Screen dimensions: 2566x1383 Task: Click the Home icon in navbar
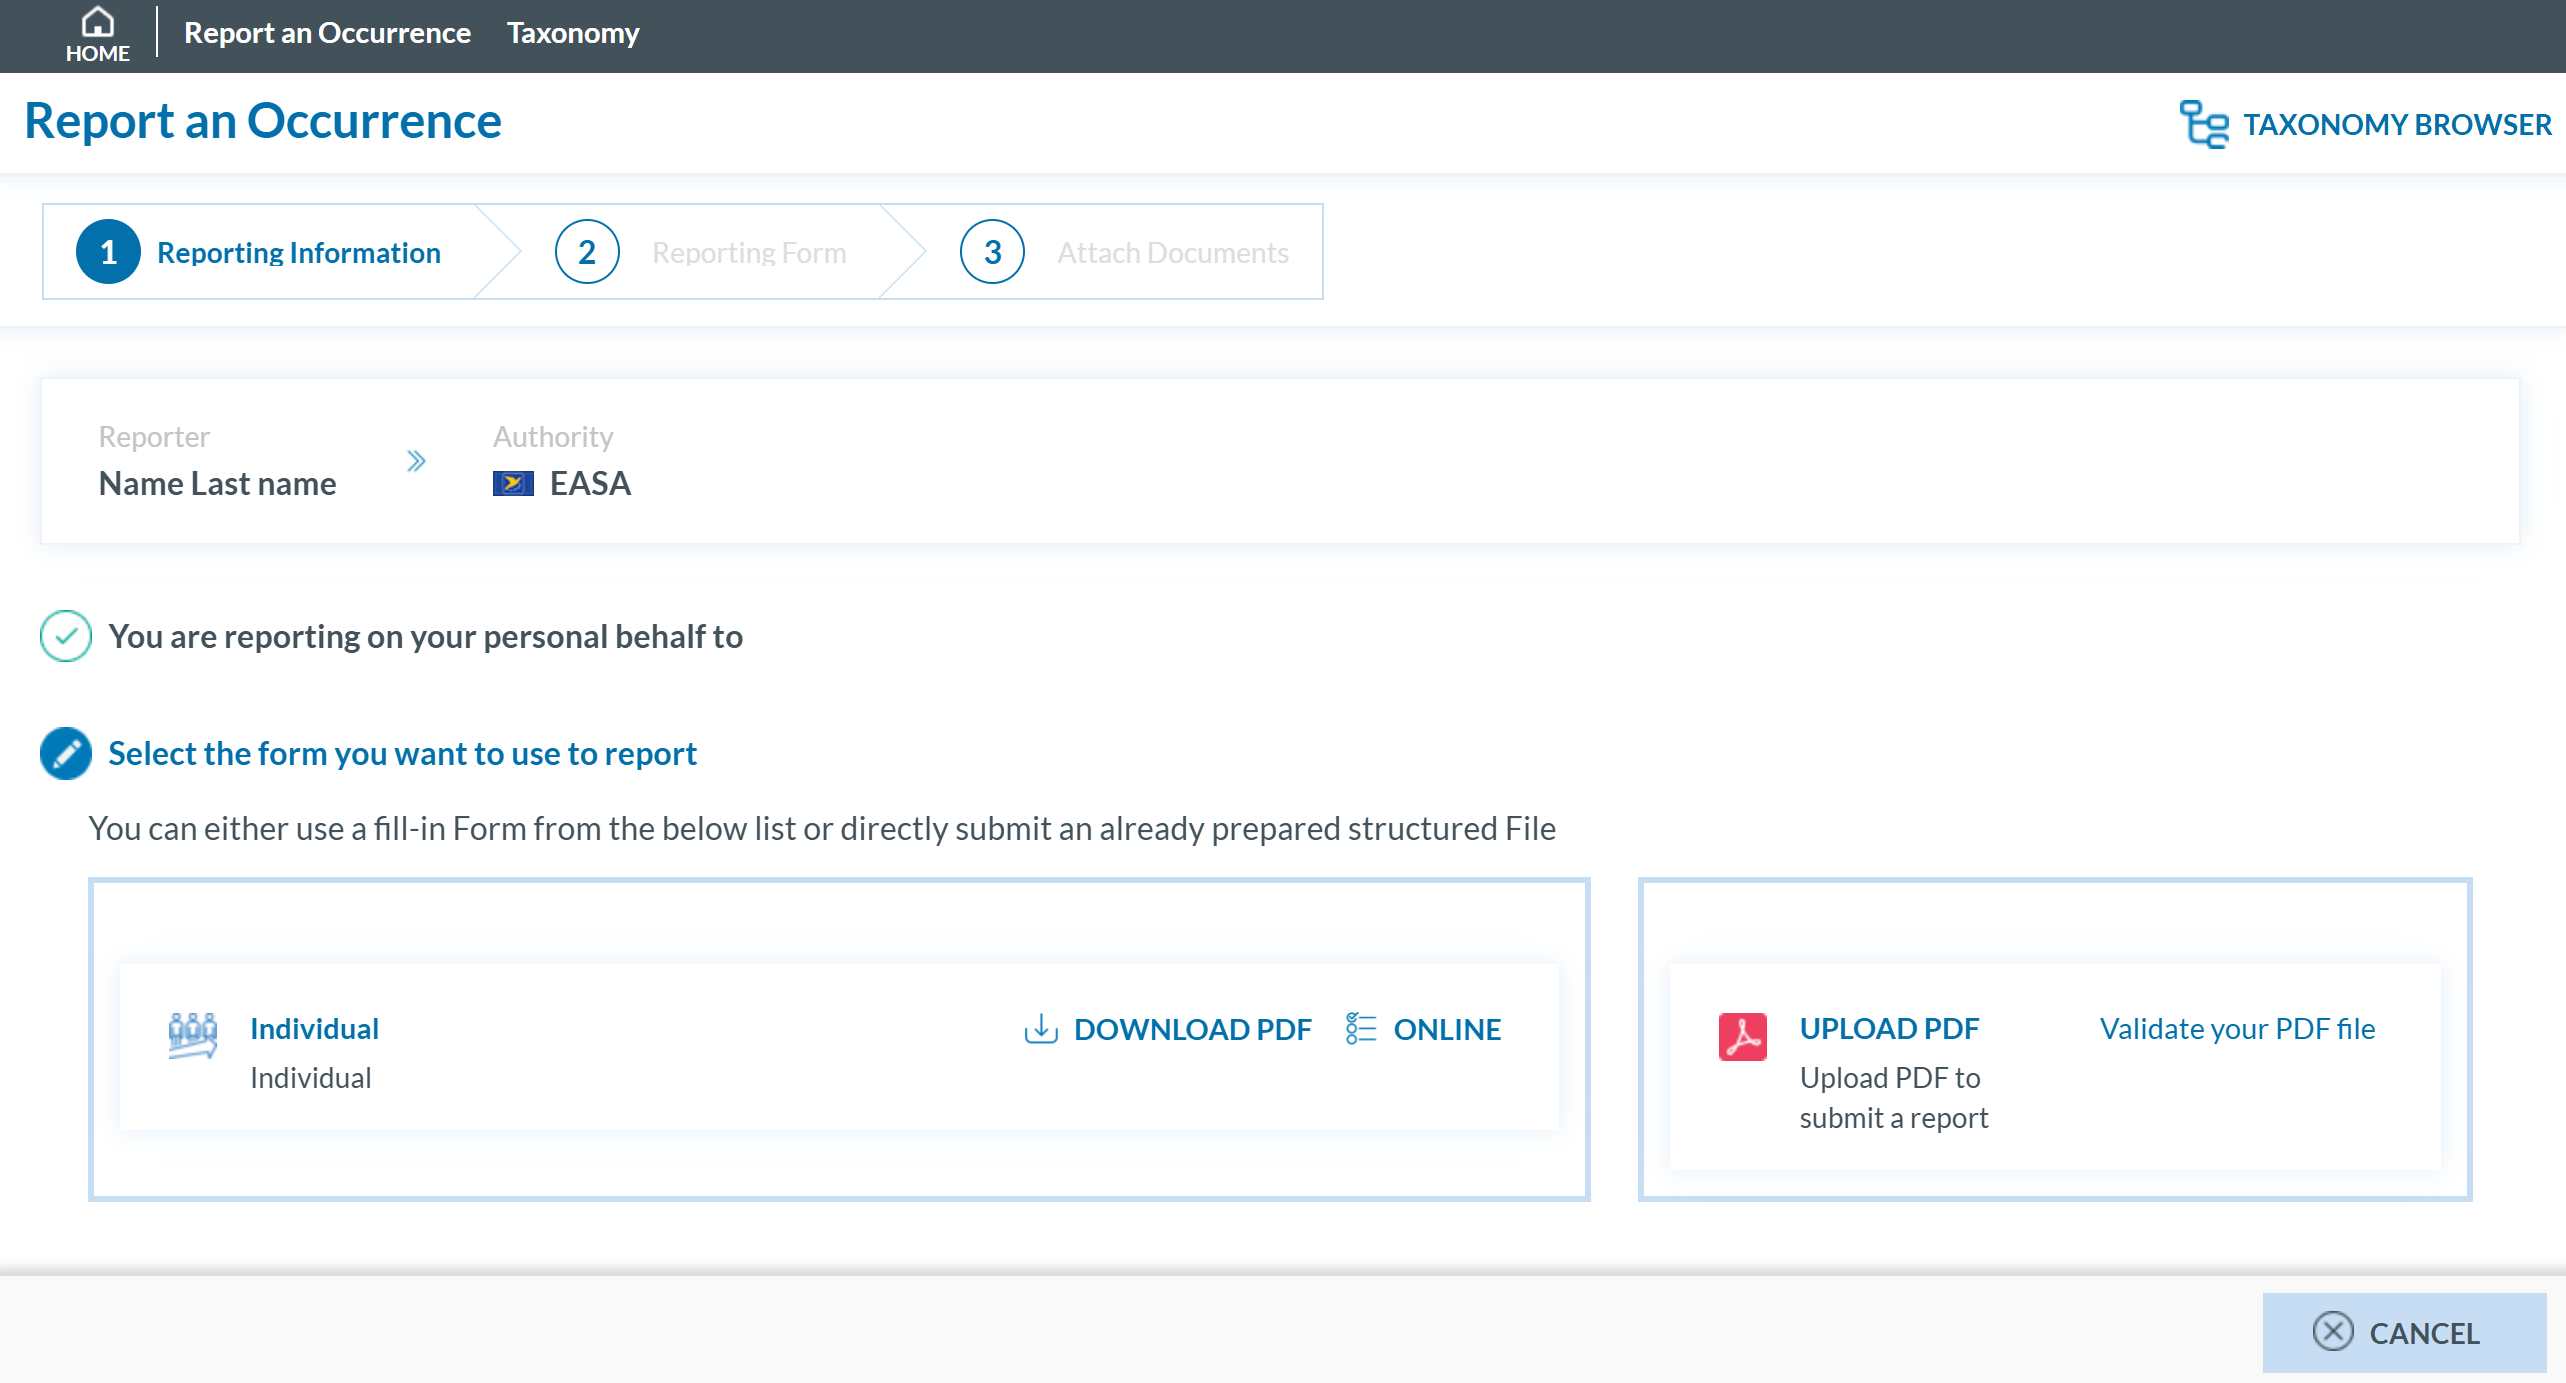click(97, 22)
